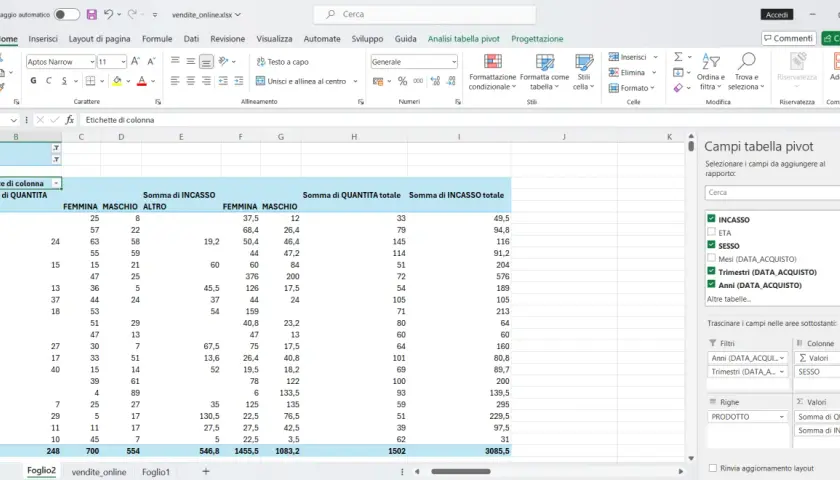The height and width of the screenshot is (480, 840).
Task: Open PRODOTTO row field dropdown
Action: [782, 417]
